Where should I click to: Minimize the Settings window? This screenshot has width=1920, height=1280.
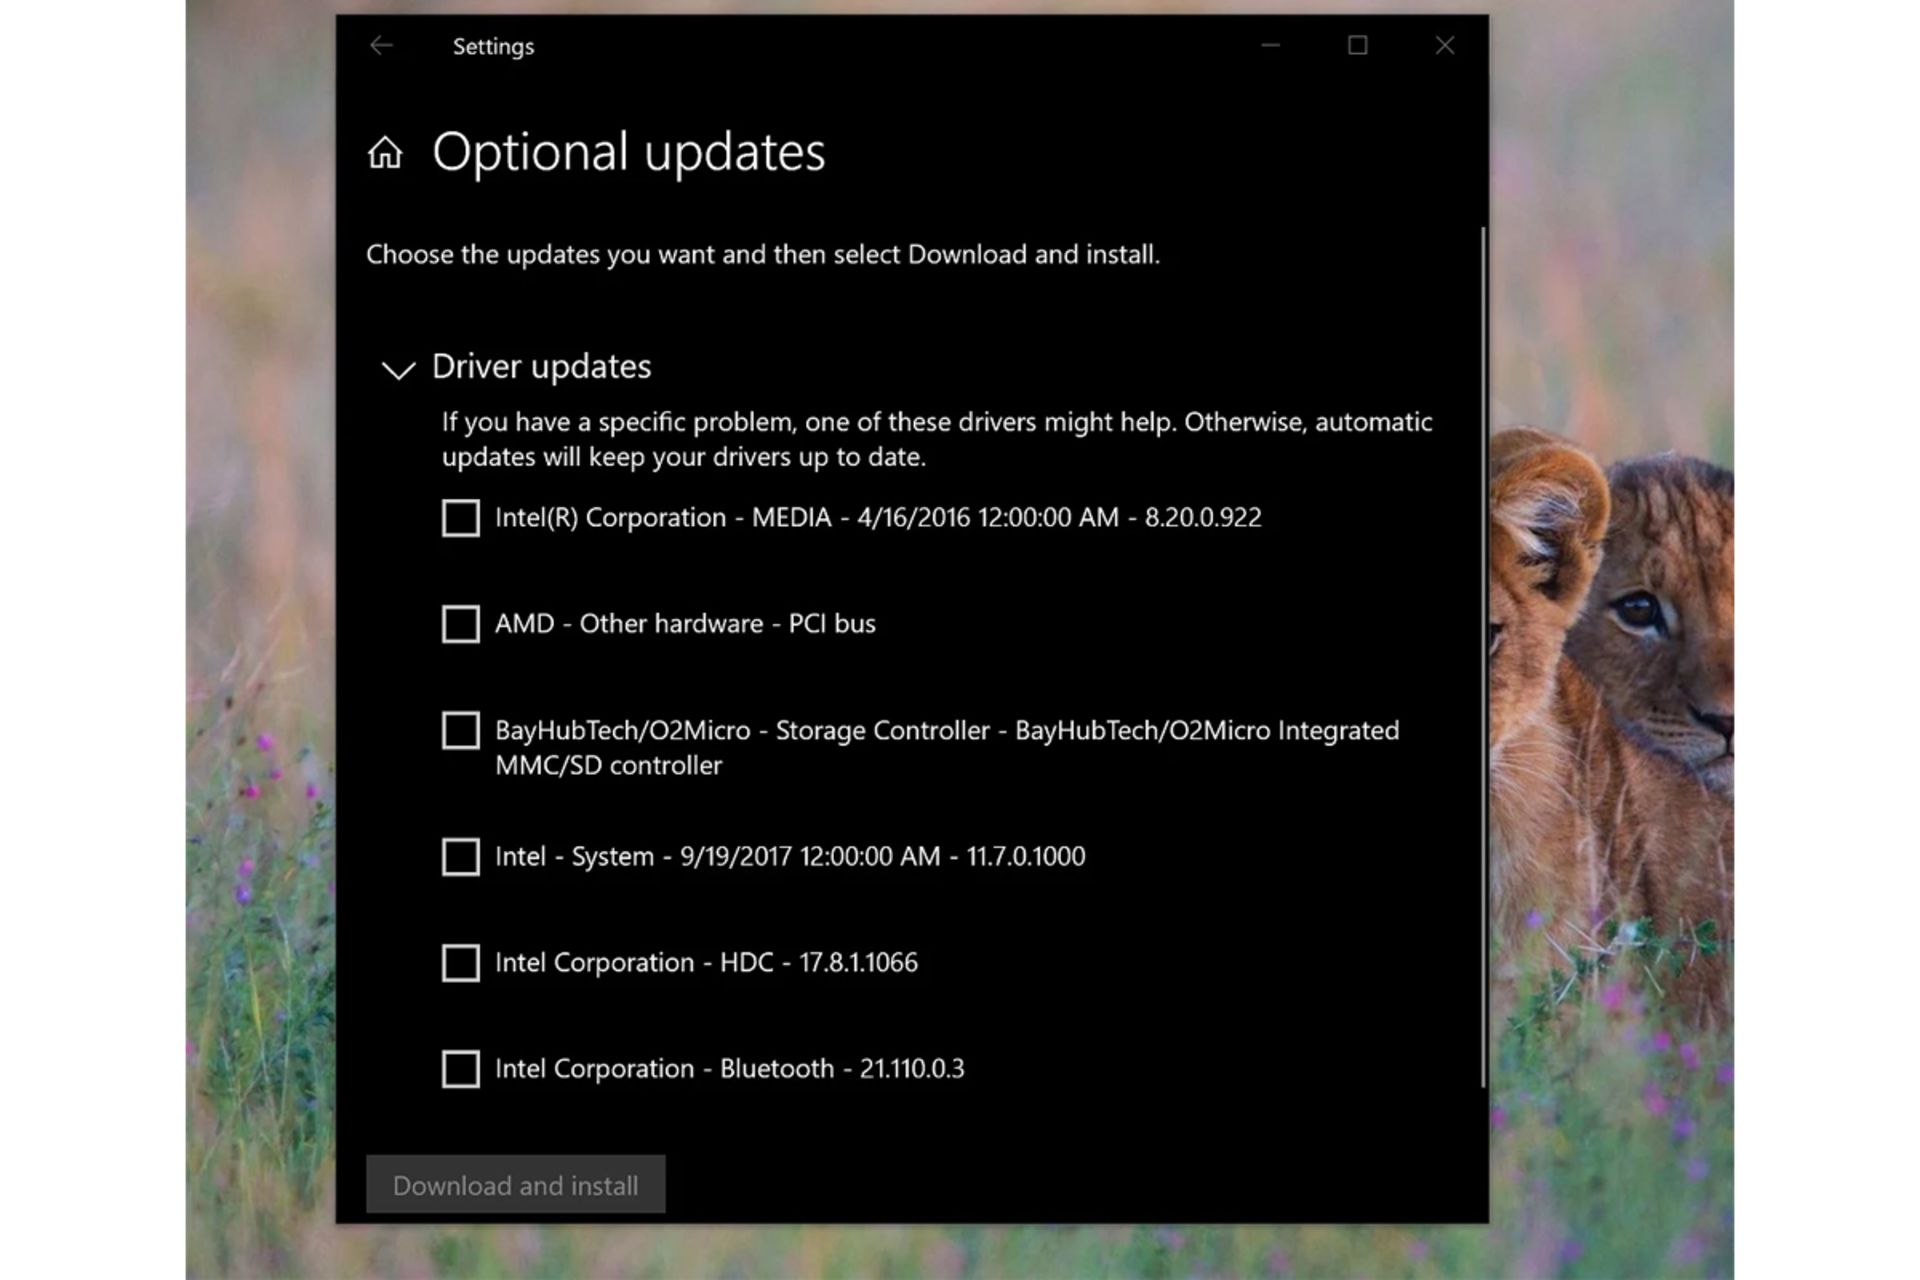tap(1270, 45)
